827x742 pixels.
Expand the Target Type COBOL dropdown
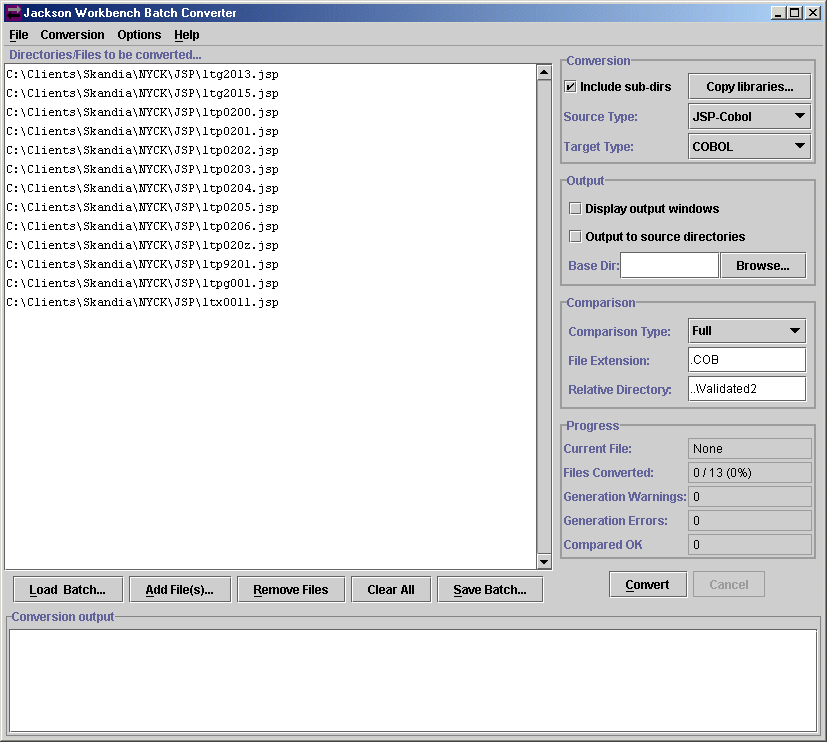749,147
